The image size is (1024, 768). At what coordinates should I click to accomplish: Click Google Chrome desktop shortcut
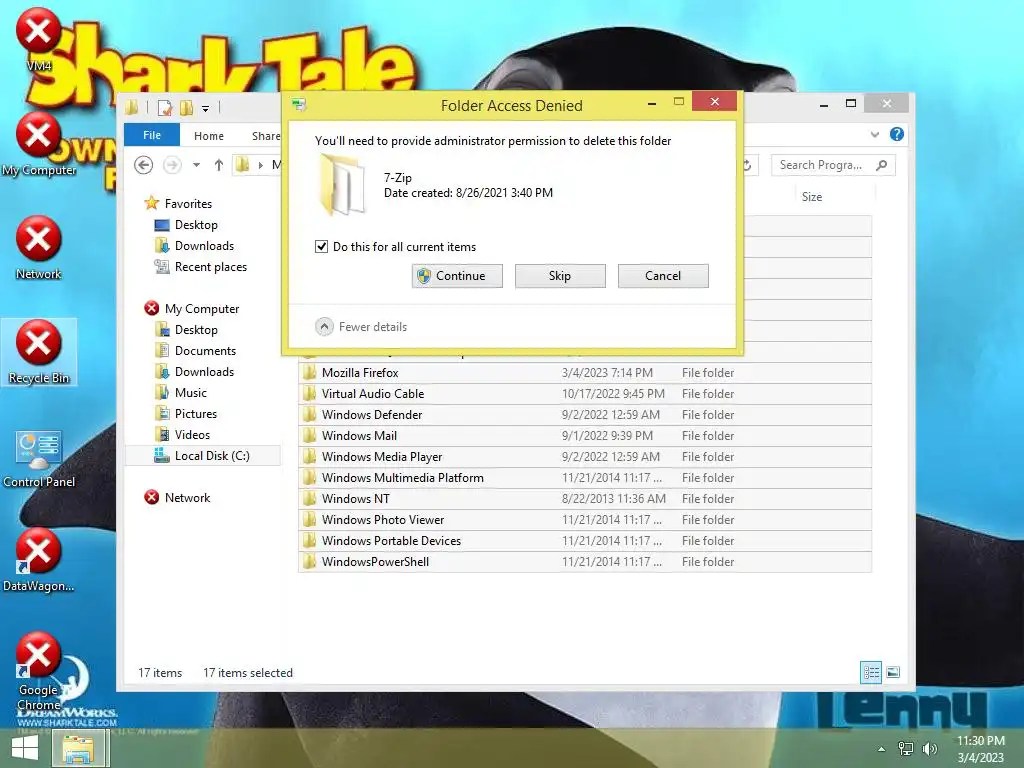tap(39, 672)
